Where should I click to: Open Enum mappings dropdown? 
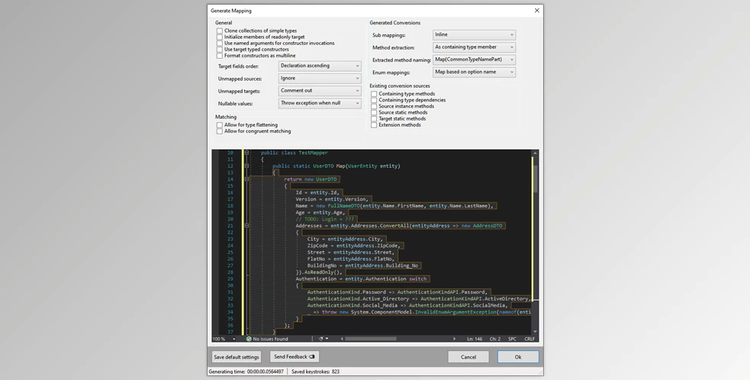pyautogui.click(x=474, y=72)
